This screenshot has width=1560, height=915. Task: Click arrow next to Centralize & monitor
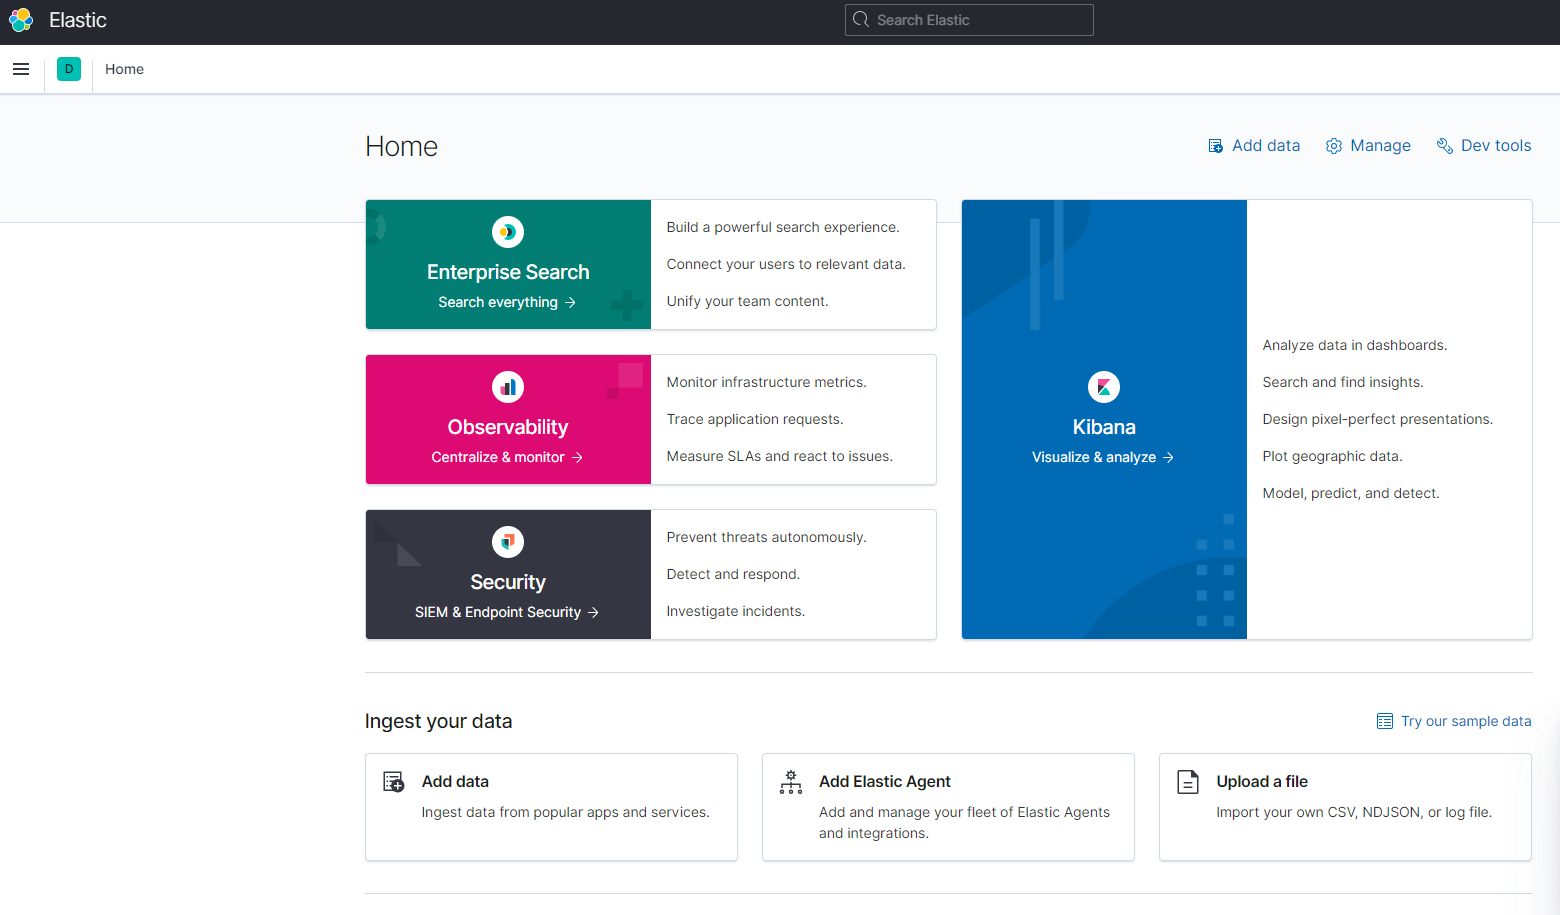[577, 457]
